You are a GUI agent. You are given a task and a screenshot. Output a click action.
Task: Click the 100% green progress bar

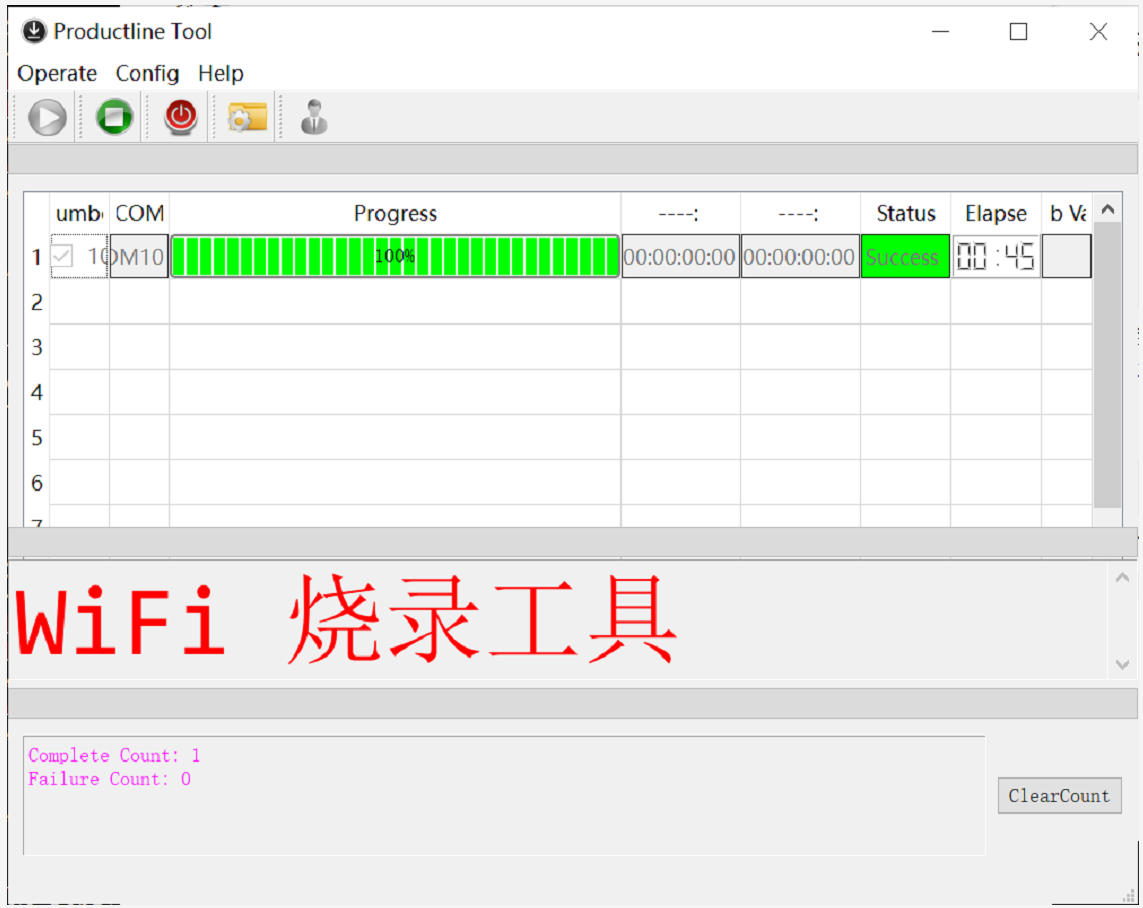[x=395, y=257]
